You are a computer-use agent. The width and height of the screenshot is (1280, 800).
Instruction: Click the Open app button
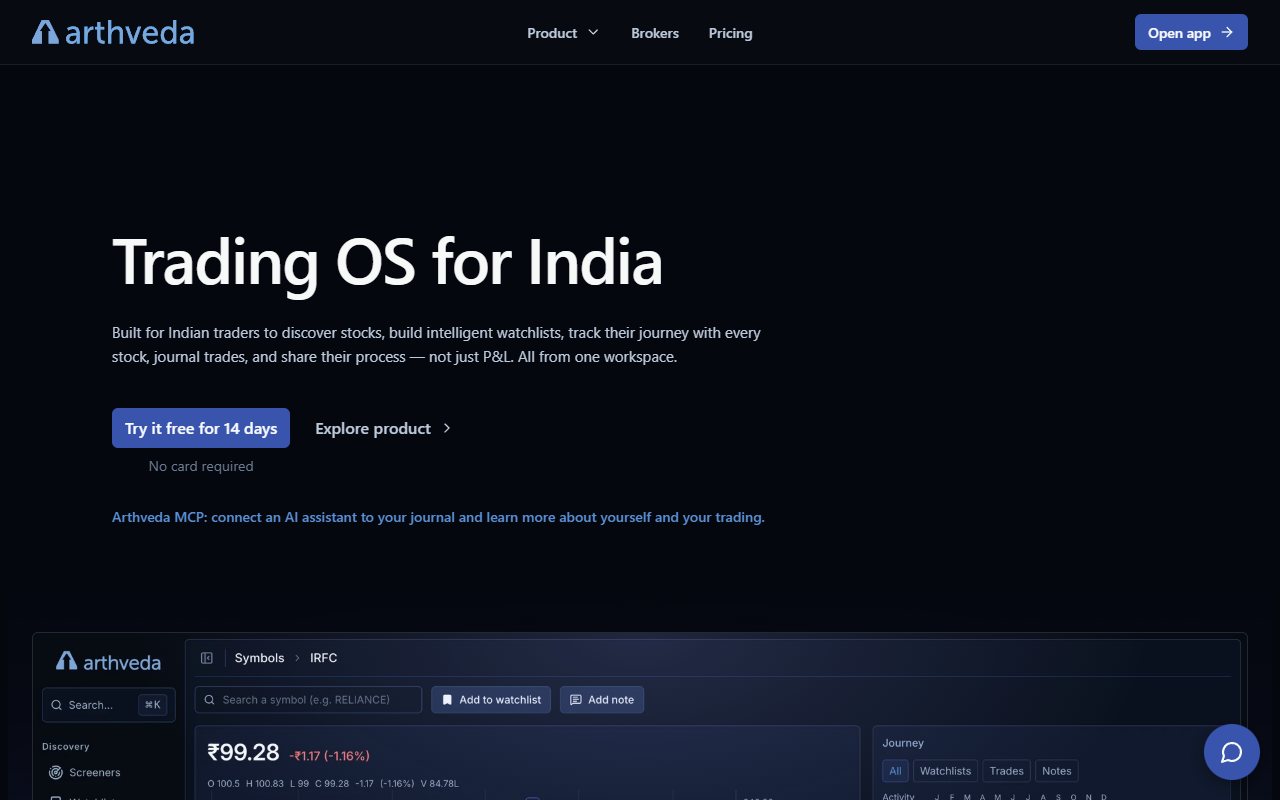point(1191,32)
